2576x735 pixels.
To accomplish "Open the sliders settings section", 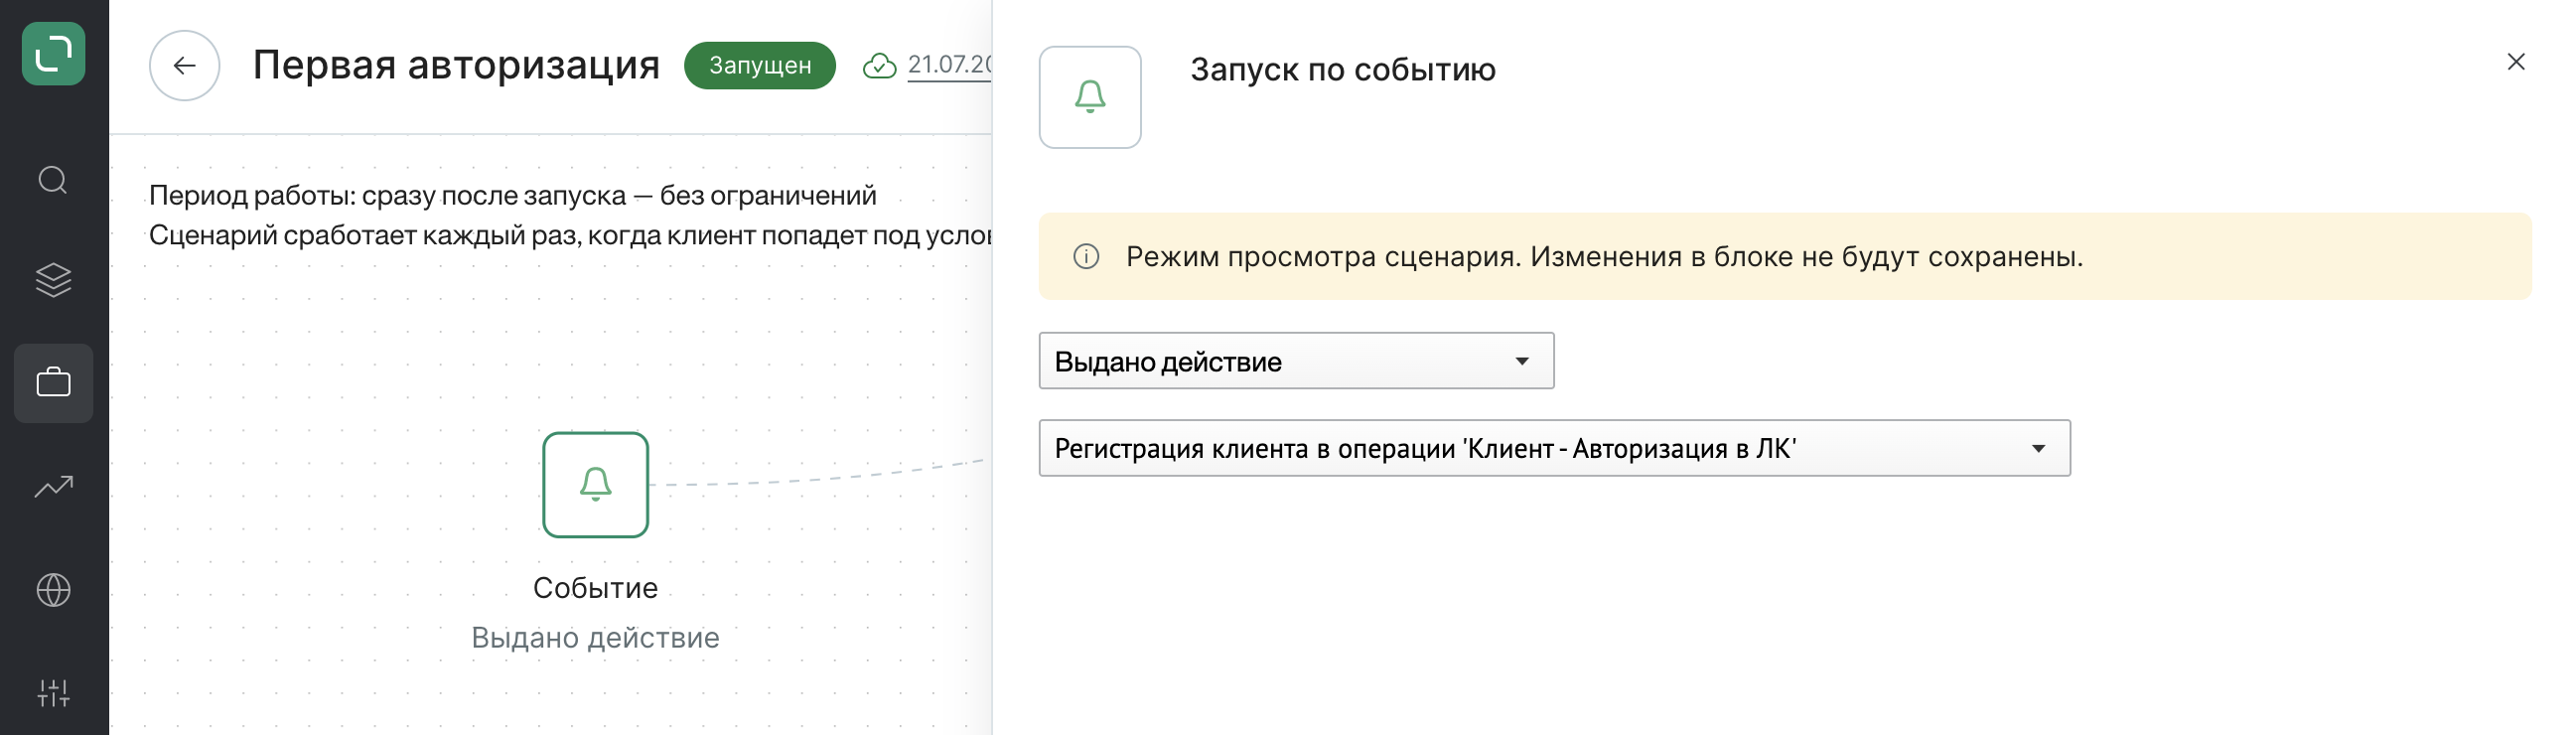I will click(53, 693).
